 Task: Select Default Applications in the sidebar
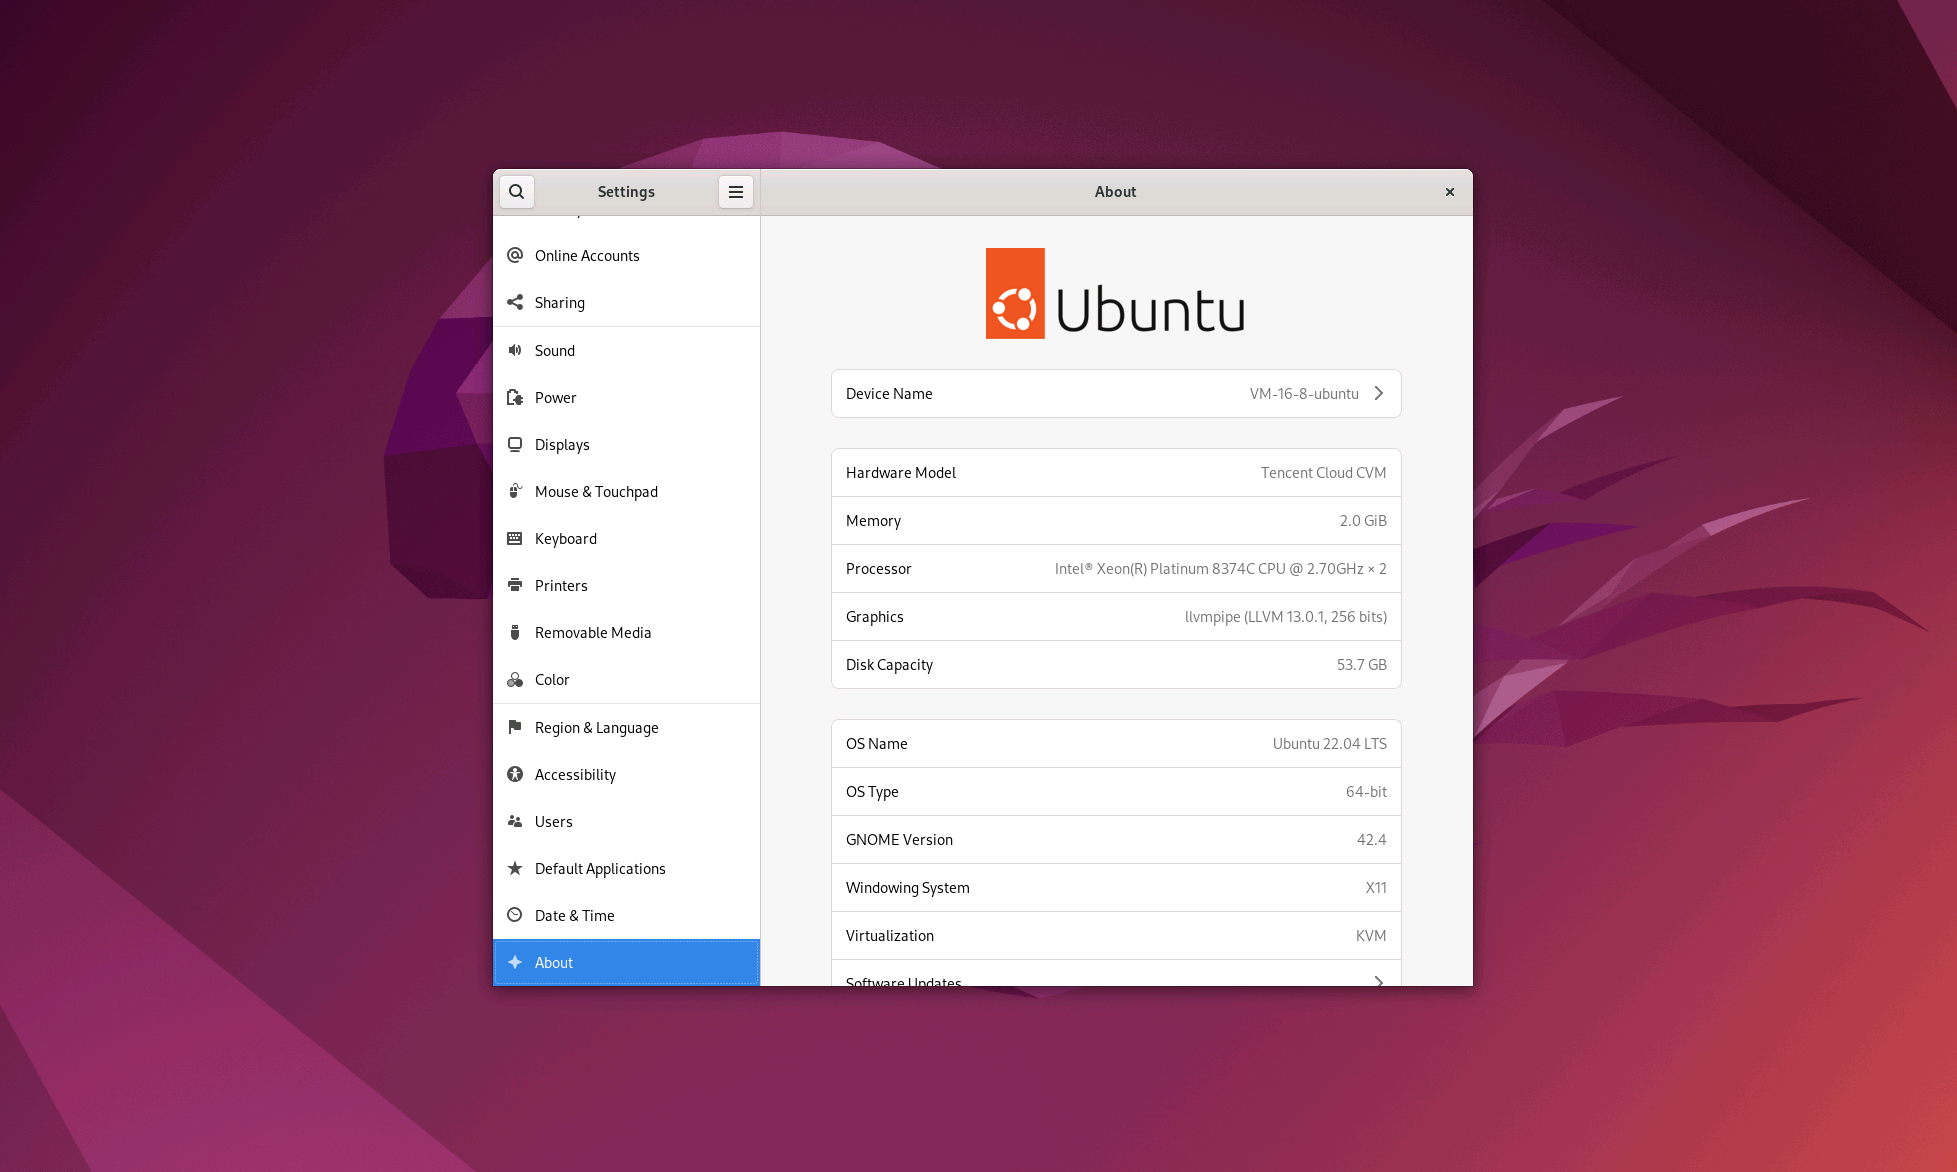click(600, 868)
